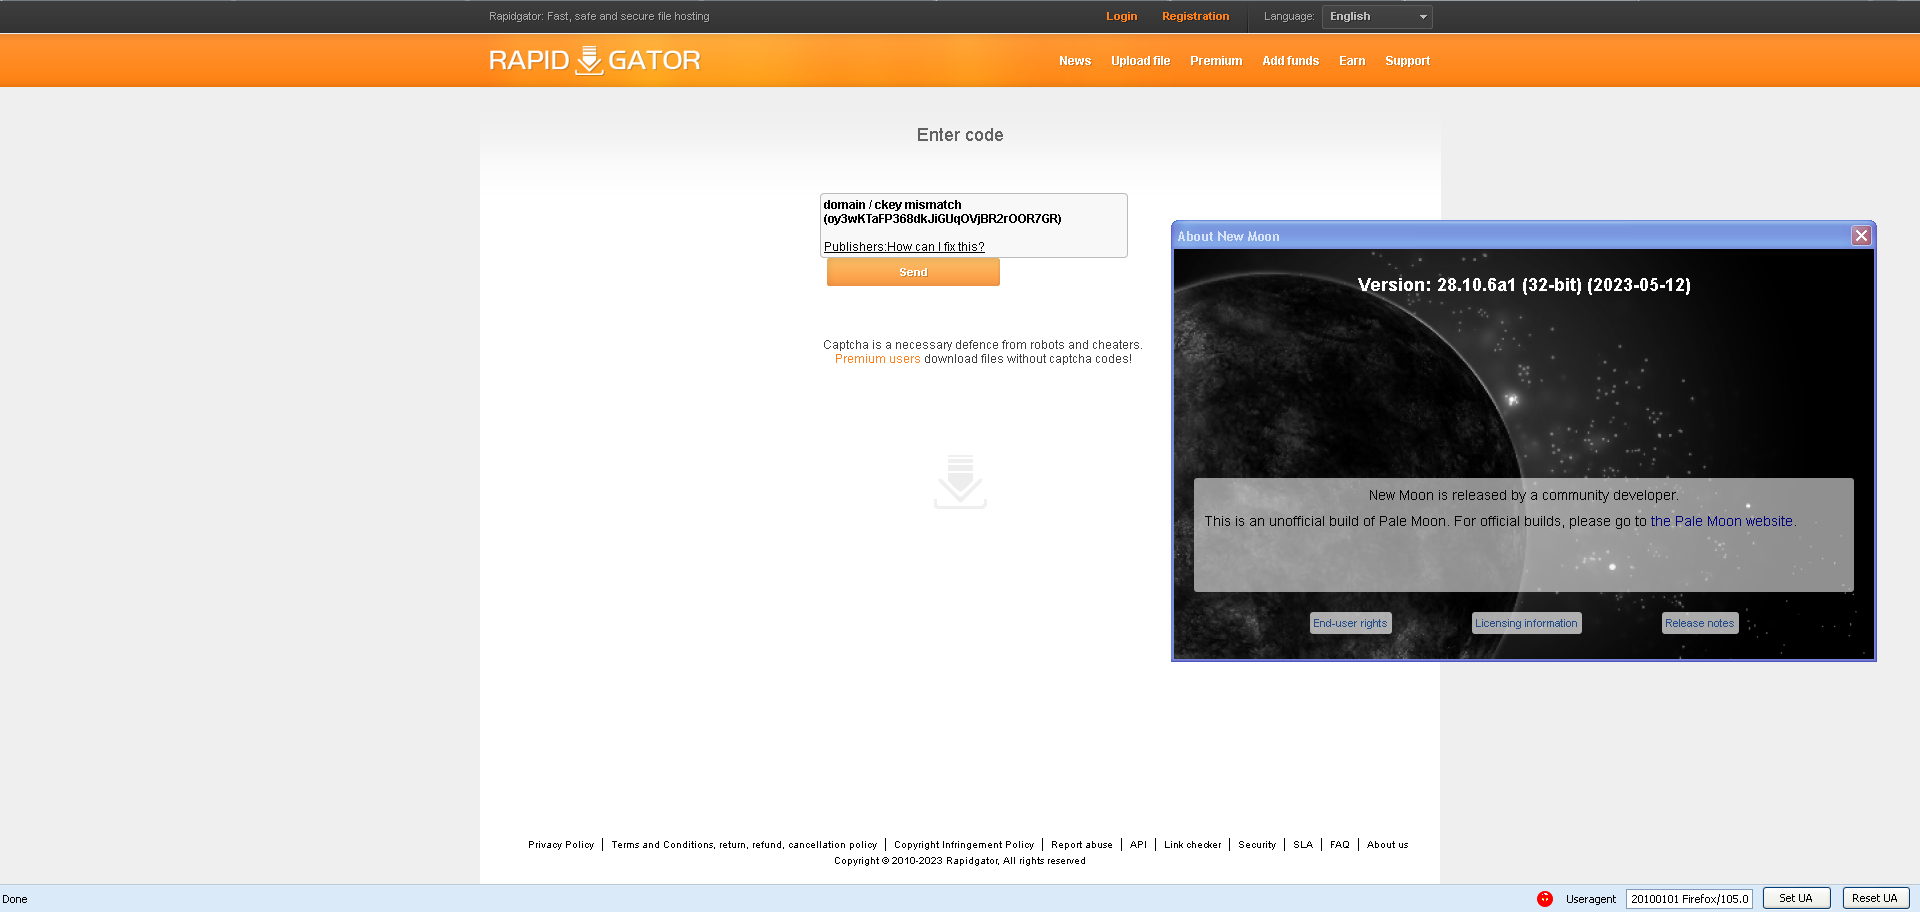The width and height of the screenshot is (1920, 912).
Task: Open the Pale Moon website link
Action: tap(1721, 521)
